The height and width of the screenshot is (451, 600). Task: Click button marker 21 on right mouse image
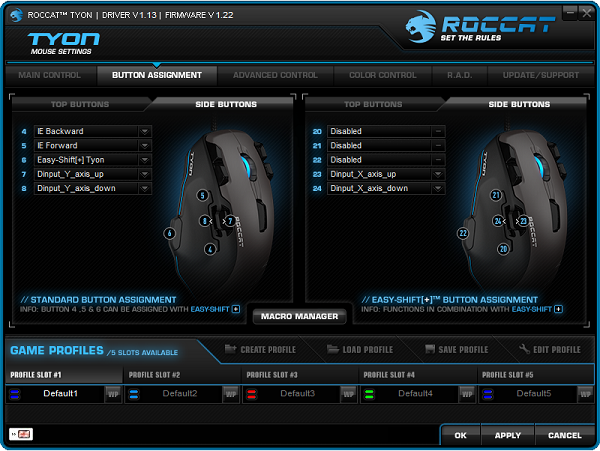[x=496, y=195]
